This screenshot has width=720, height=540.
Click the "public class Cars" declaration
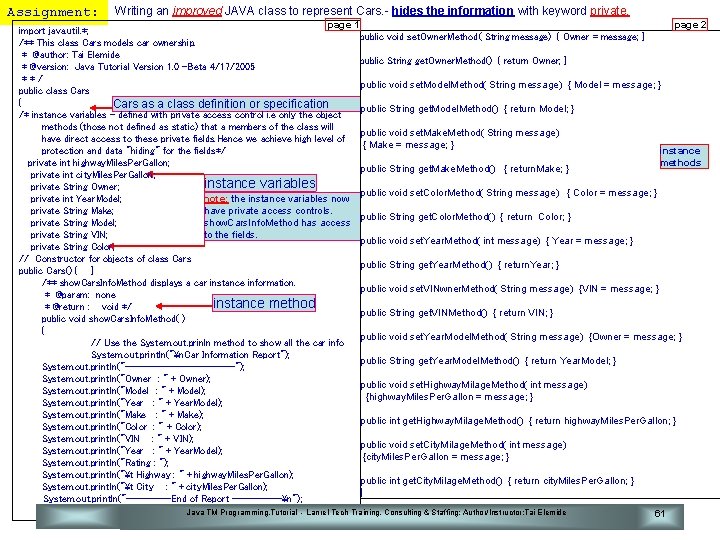[x=54, y=90]
